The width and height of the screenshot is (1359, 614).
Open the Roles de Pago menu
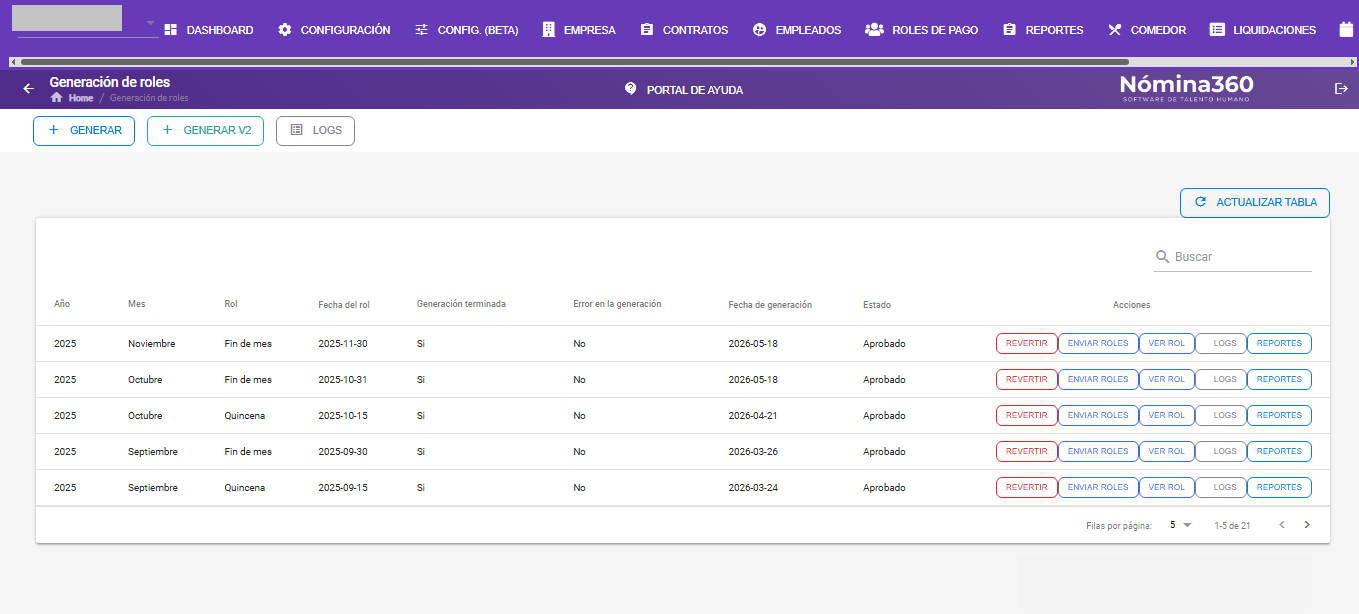tap(921, 30)
